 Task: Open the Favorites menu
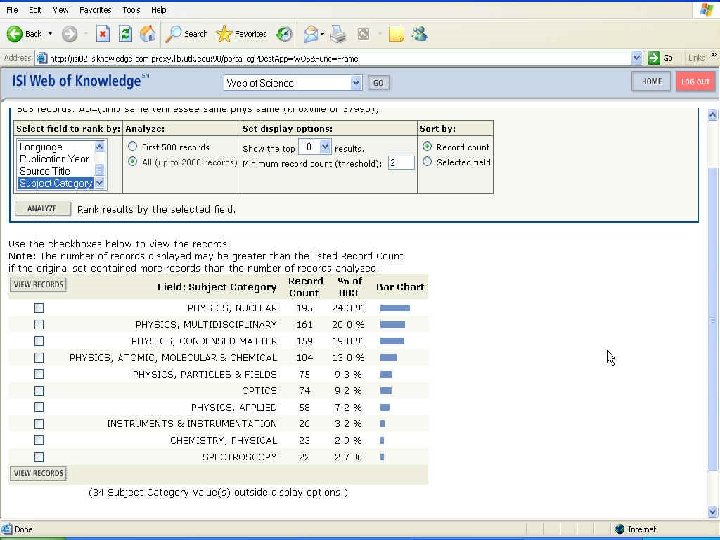[x=95, y=9]
